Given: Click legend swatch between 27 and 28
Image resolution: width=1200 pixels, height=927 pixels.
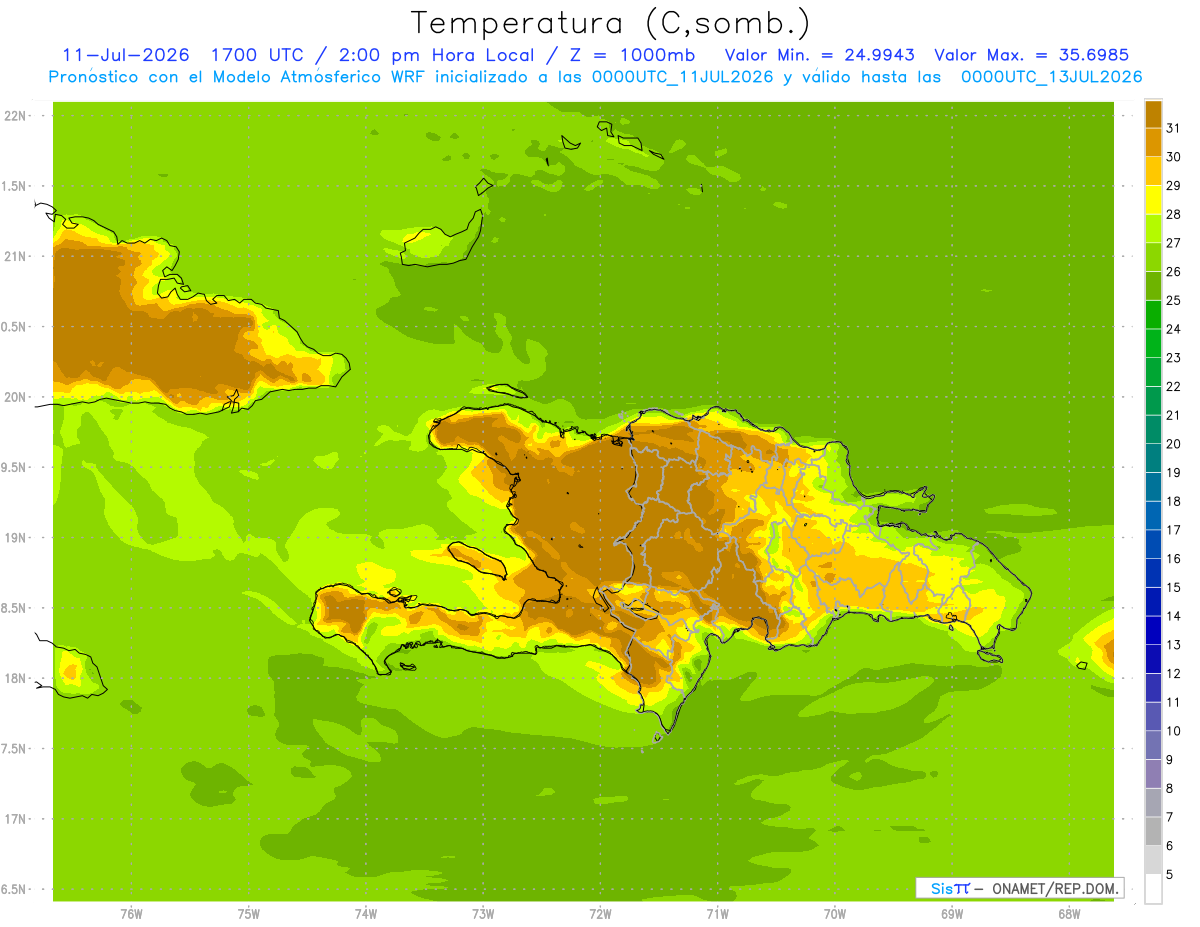Looking at the screenshot, I should (x=1153, y=228).
